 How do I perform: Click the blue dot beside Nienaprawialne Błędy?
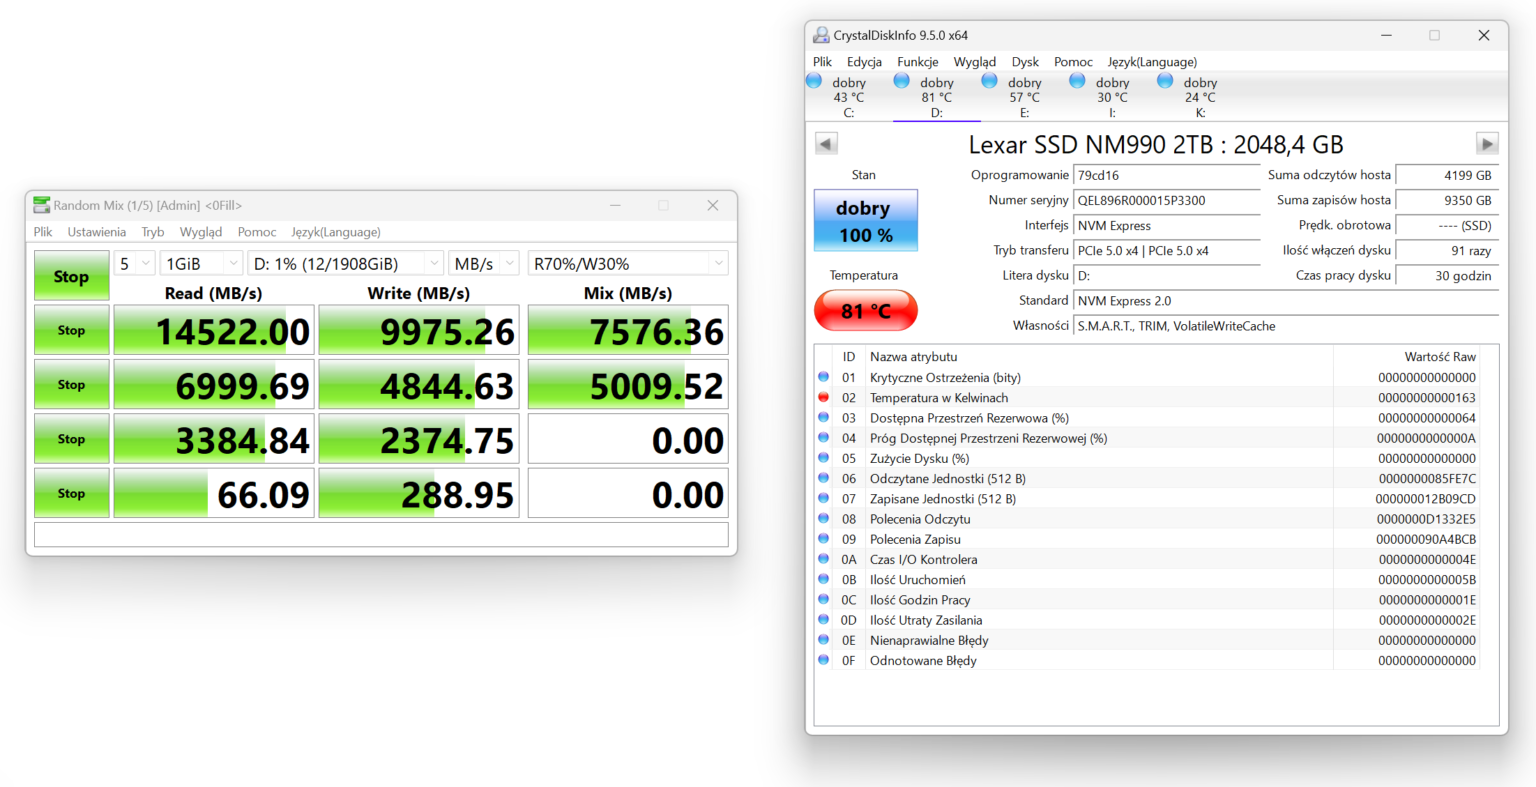pos(823,640)
